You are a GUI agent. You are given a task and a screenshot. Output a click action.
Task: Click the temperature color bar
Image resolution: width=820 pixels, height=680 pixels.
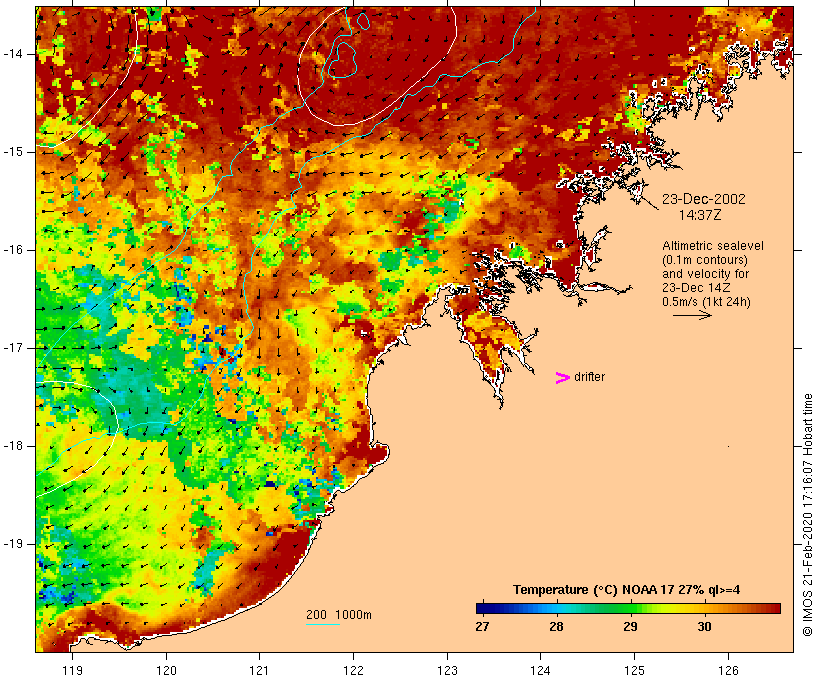pyautogui.click(x=628, y=608)
